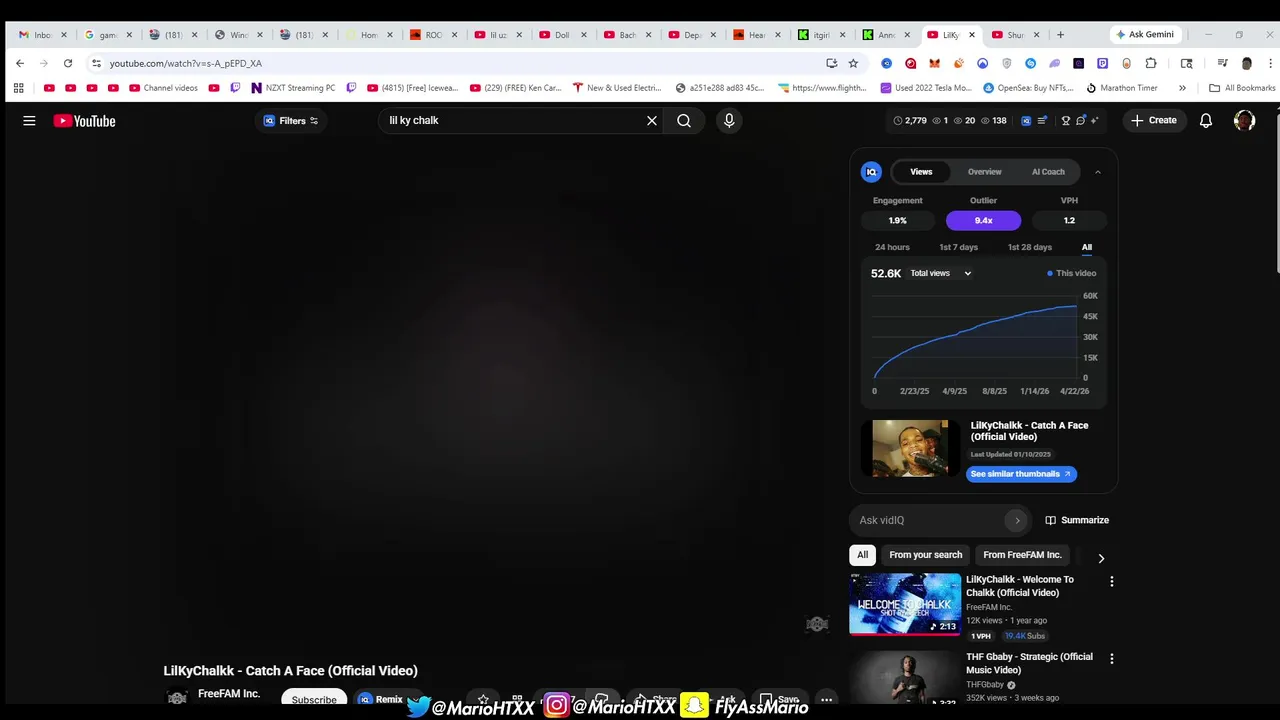1280x720 pixels.
Task: Open FreeFAM Inc. channel link
Action: (x=229, y=693)
